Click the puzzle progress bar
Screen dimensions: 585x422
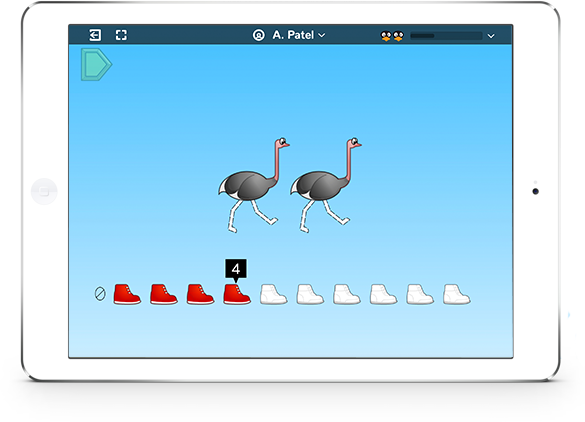coord(446,36)
